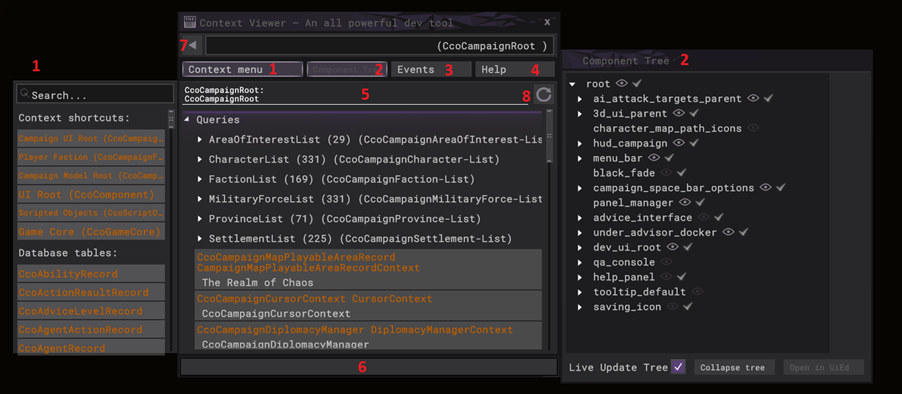Screen dimensions: 902x394
Task: Toggle eye icon for dev_ui_root
Action: tap(672, 247)
